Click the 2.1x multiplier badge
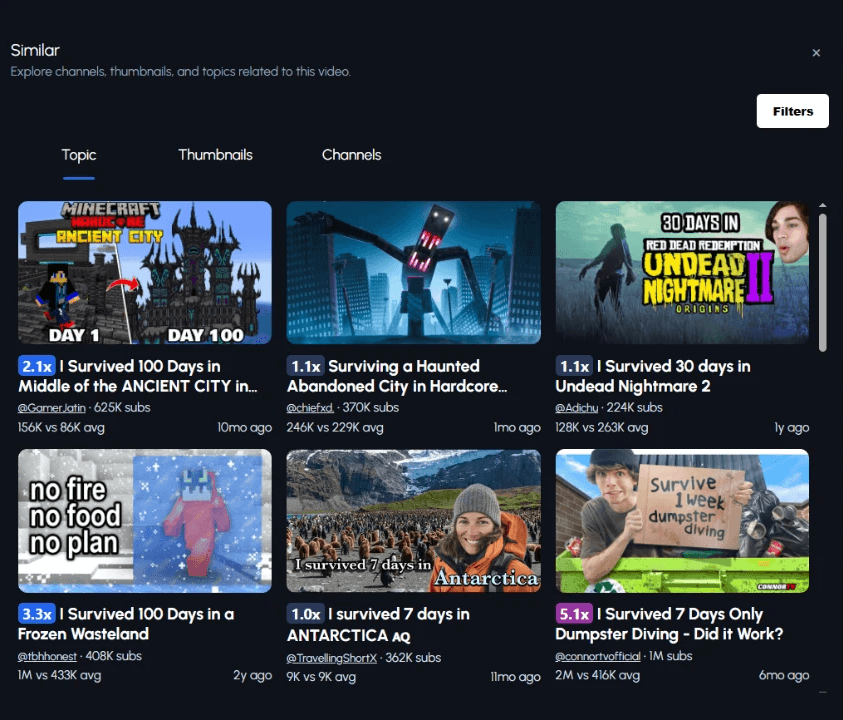The height and width of the screenshot is (720, 843). [x=37, y=366]
